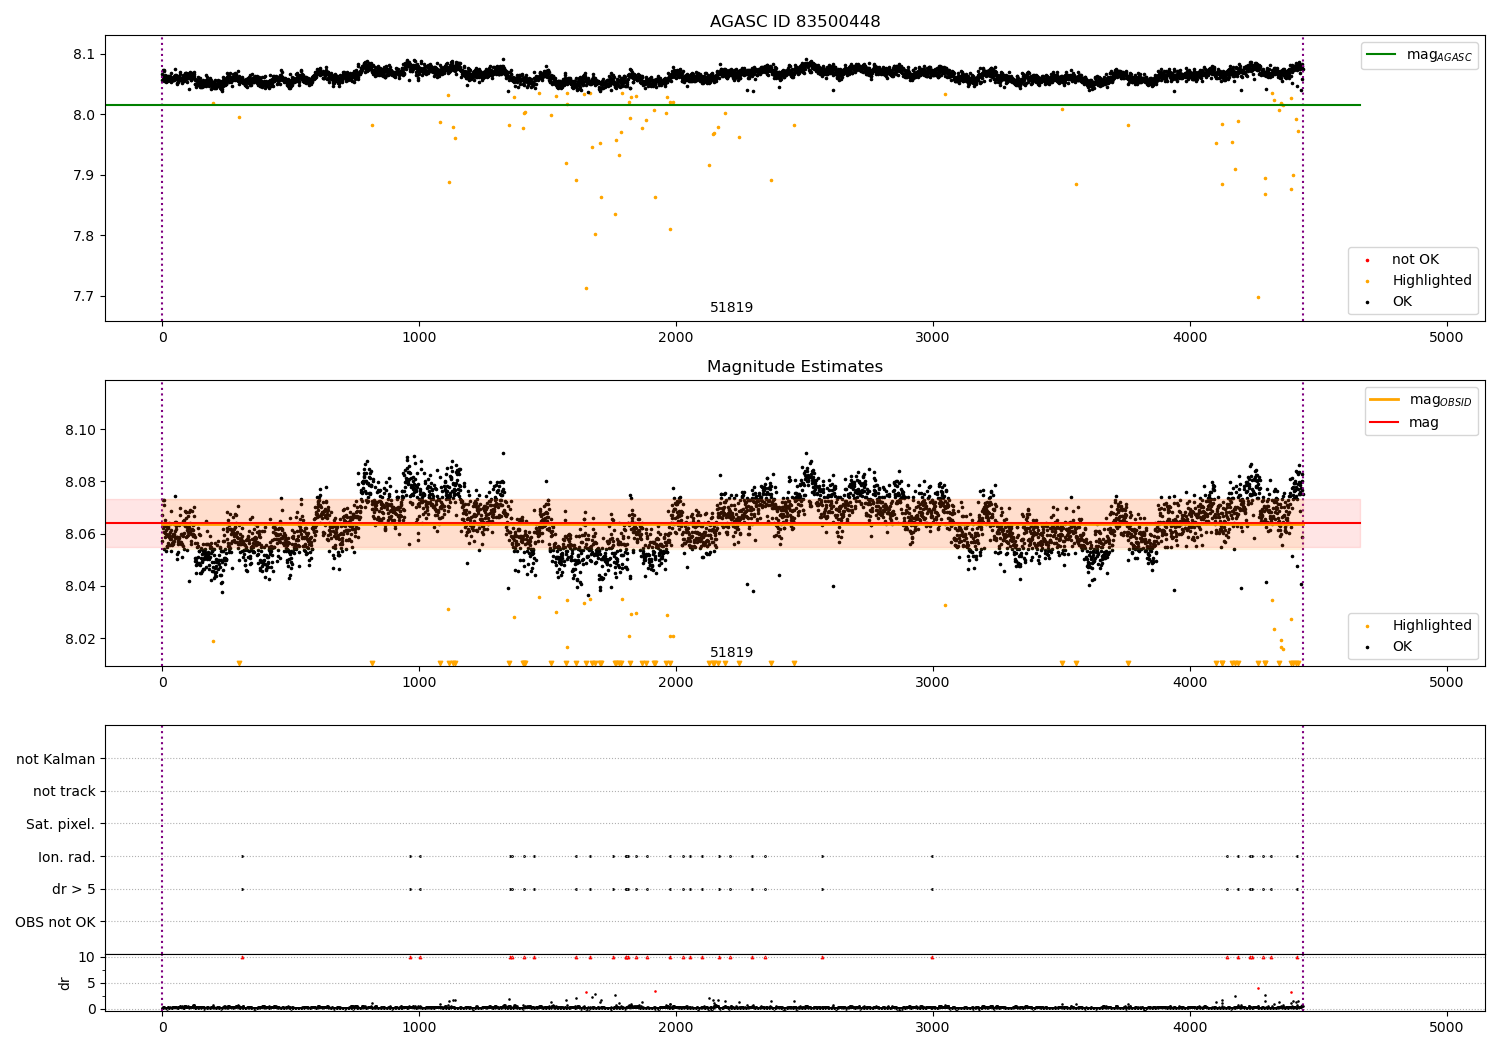
Task: Select the 'Magnitude Estimates' subplot title
Action: (x=795, y=367)
